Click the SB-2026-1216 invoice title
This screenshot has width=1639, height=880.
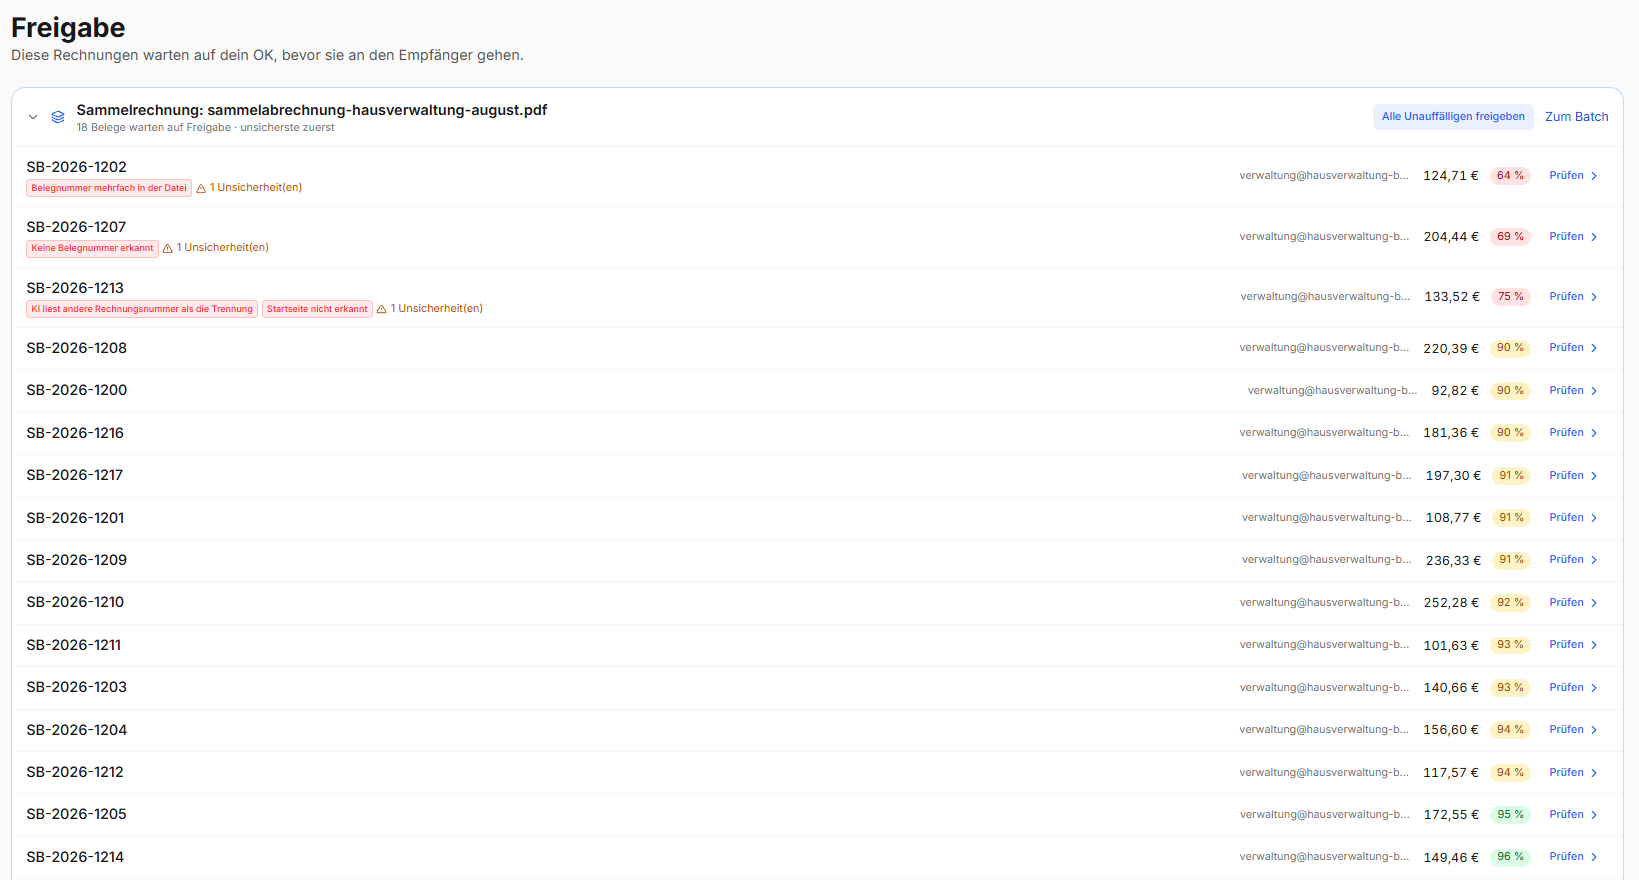point(75,433)
